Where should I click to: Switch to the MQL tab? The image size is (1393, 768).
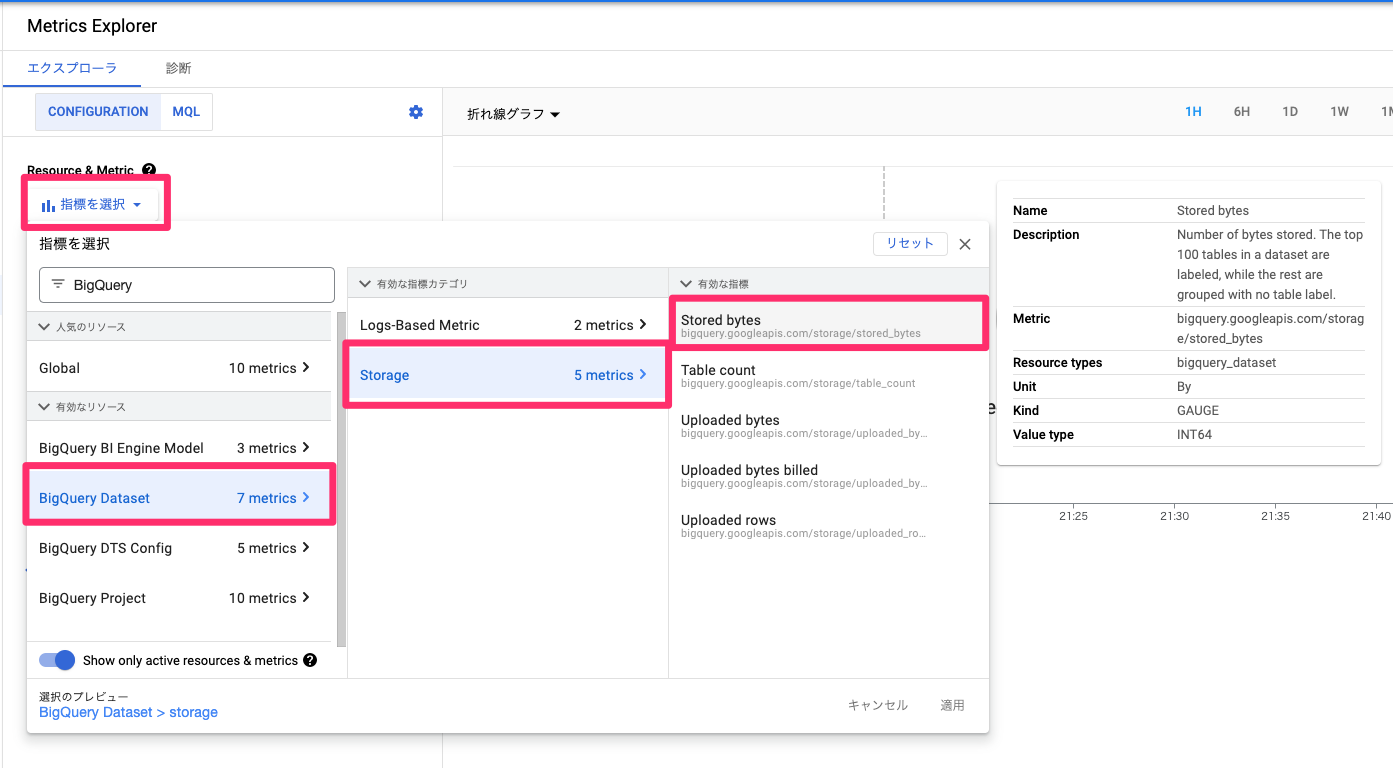click(x=186, y=112)
